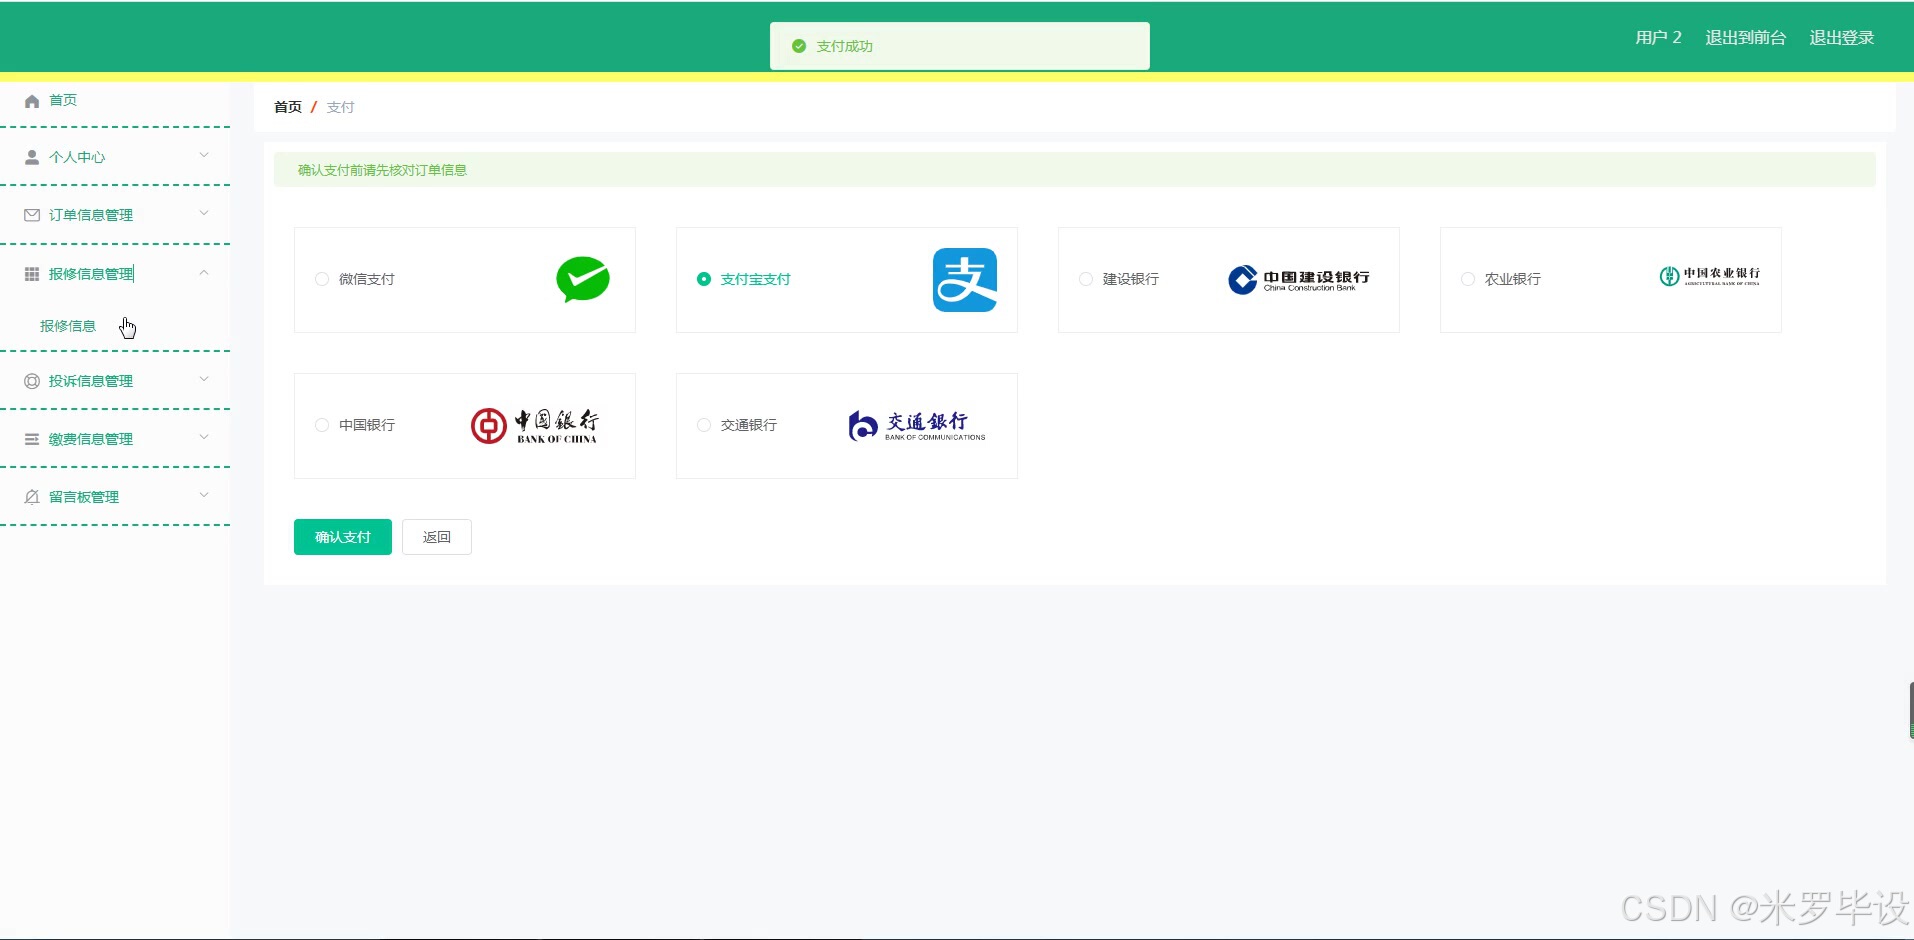The width and height of the screenshot is (1914, 940).
Task: Click the 返回 button
Action: tap(437, 537)
